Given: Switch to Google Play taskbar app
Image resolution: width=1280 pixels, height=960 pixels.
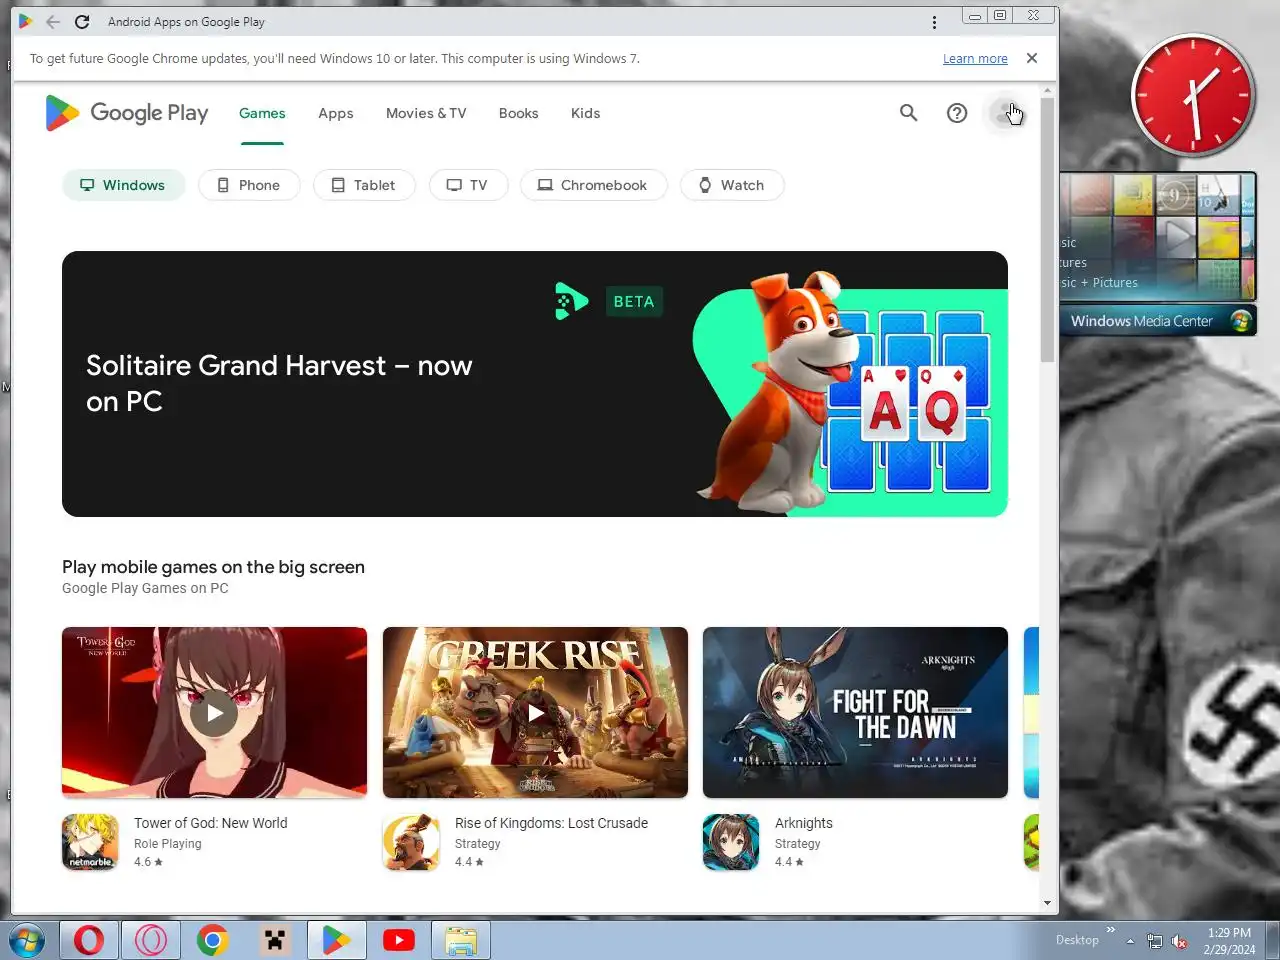Looking at the screenshot, I should click(x=336, y=941).
